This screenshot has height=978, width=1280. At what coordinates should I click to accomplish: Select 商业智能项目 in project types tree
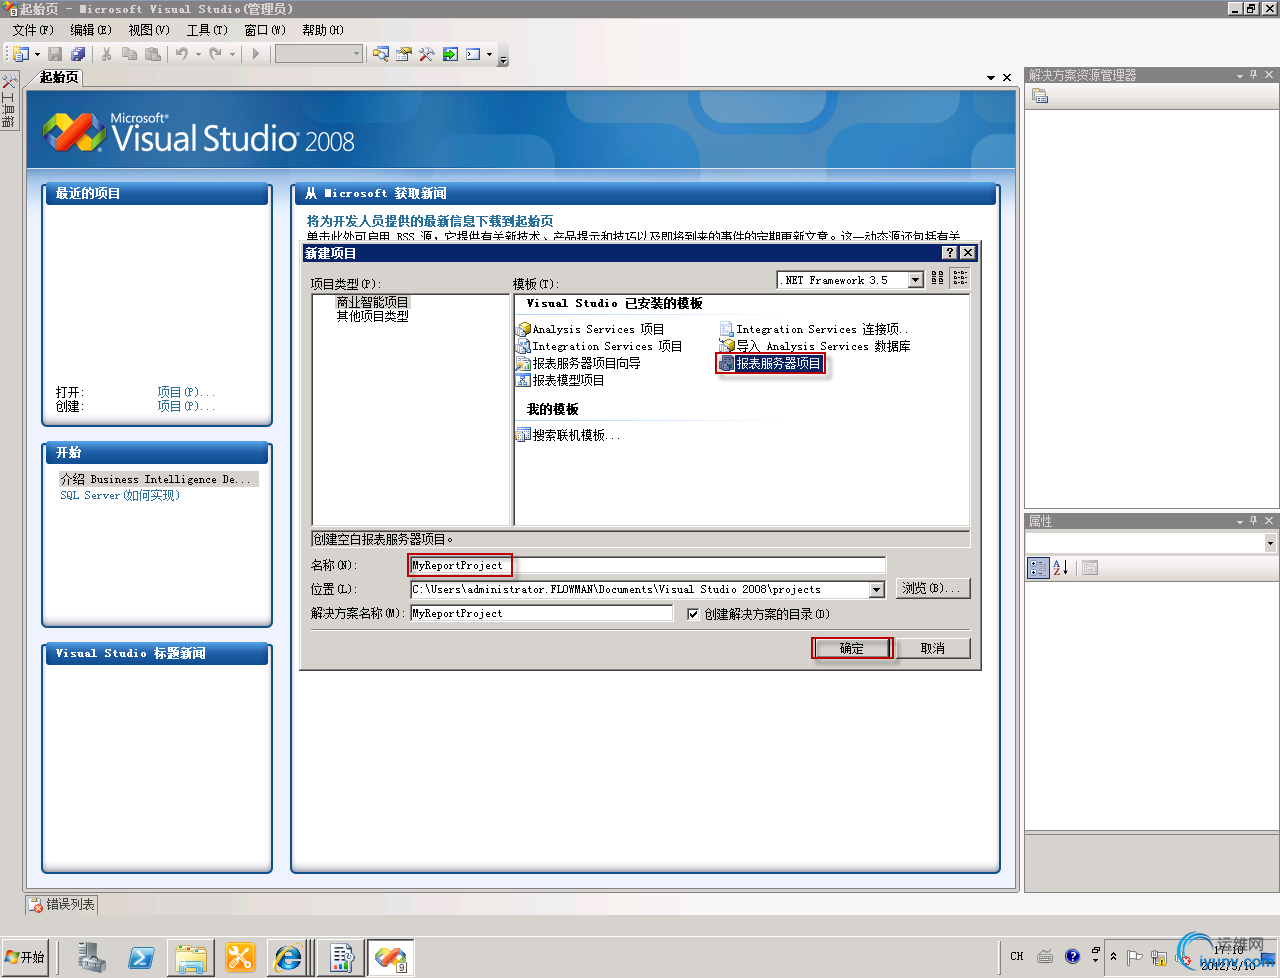pos(372,302)
